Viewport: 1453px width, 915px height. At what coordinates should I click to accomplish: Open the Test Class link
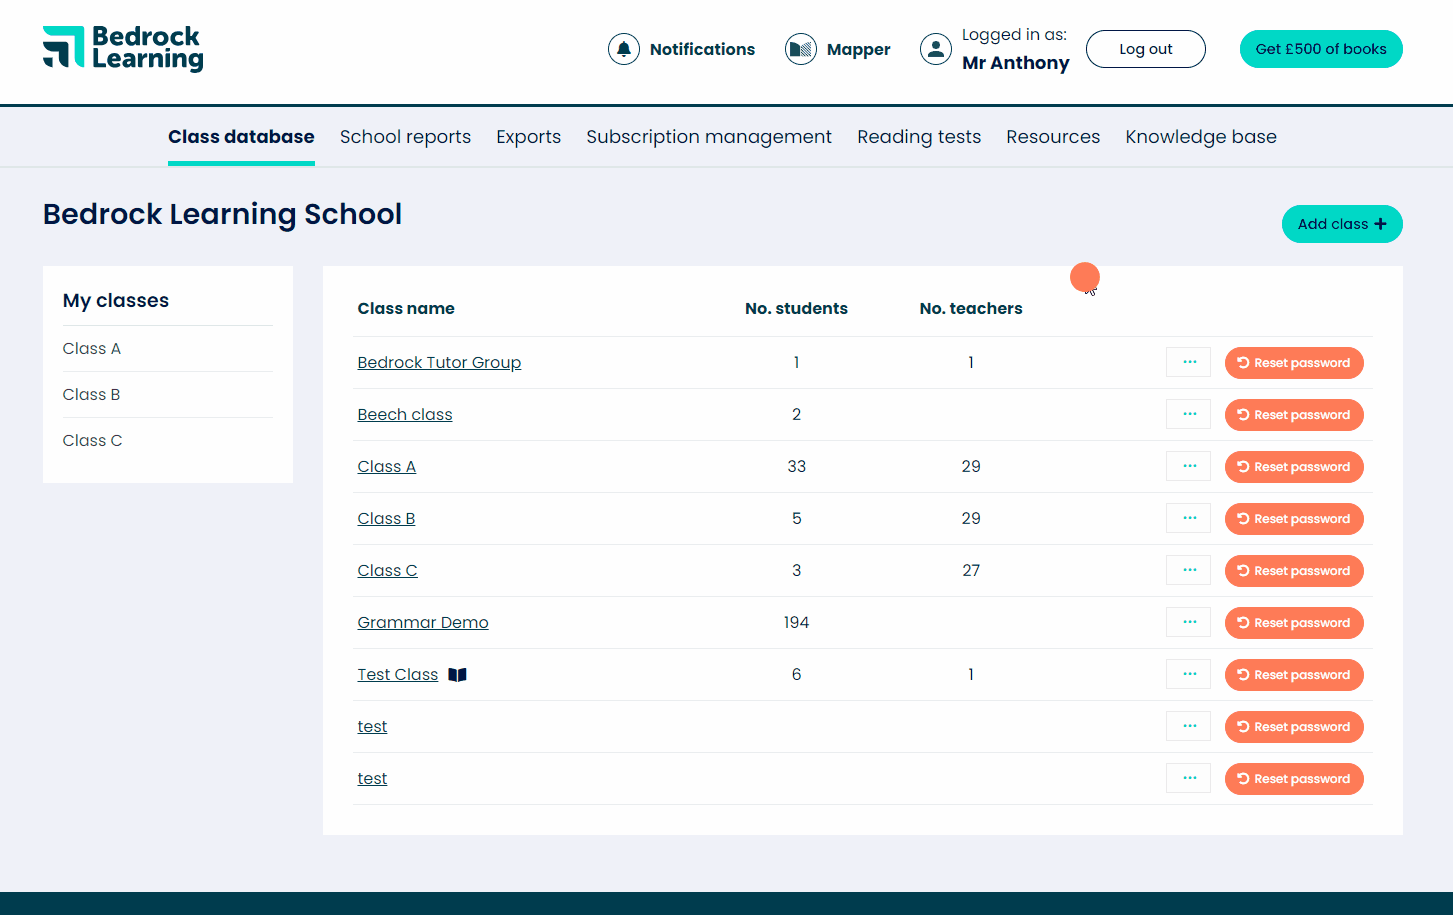pos(398,674)
